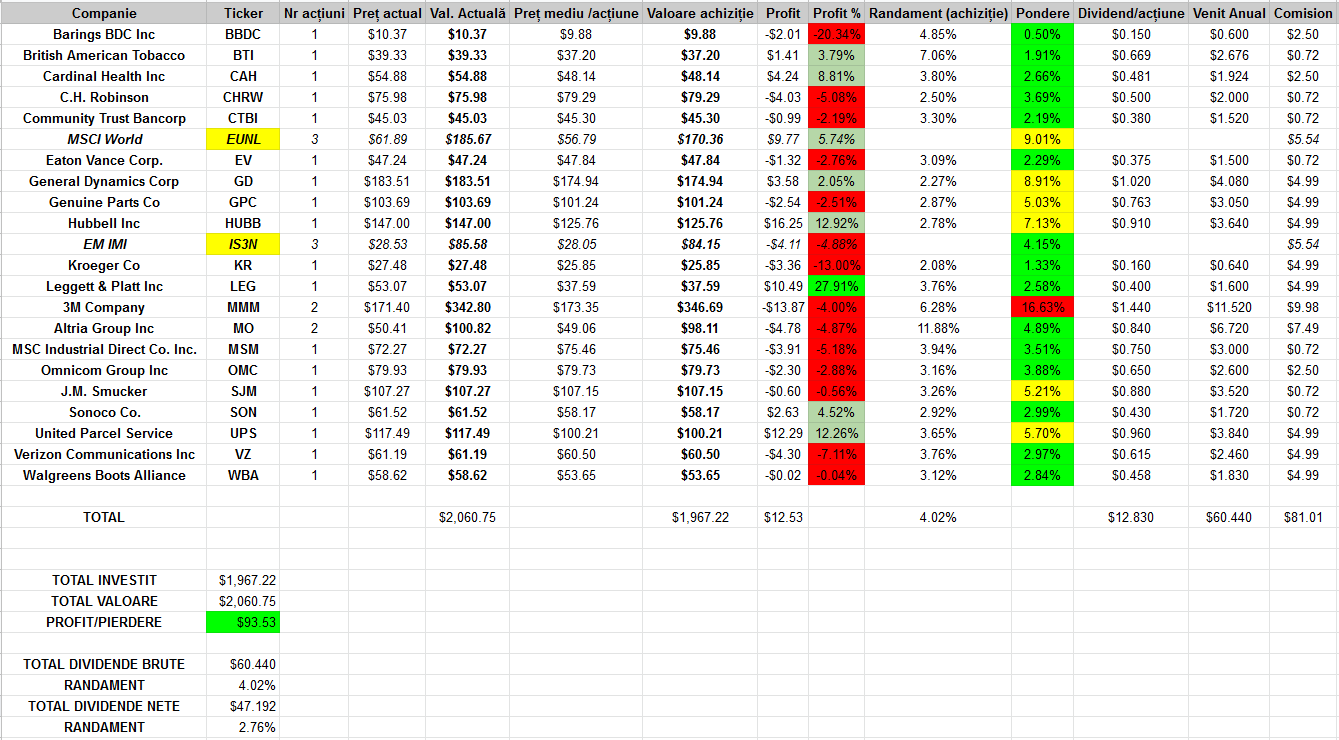Viewport: 1339px width, 740px height.
Task: Click the Pondere column header
Action: click(x=1042, y=14)
